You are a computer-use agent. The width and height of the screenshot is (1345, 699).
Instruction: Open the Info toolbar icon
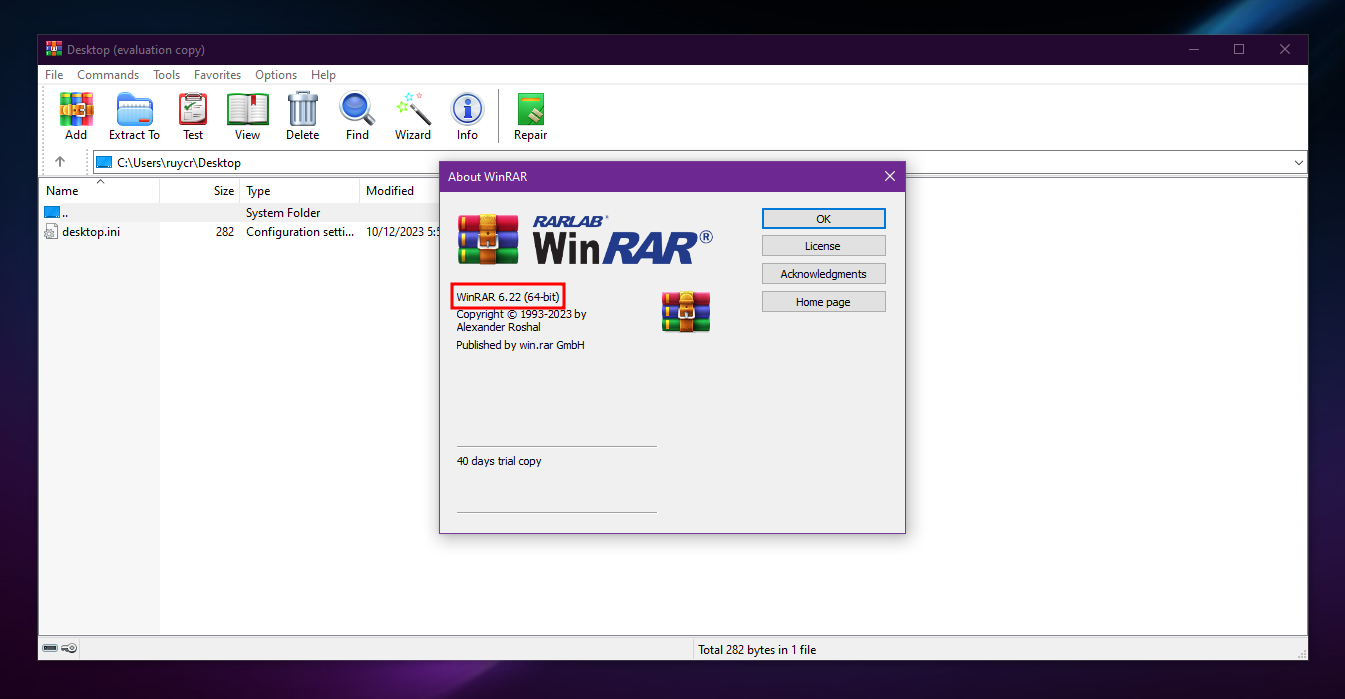point(467,116)
